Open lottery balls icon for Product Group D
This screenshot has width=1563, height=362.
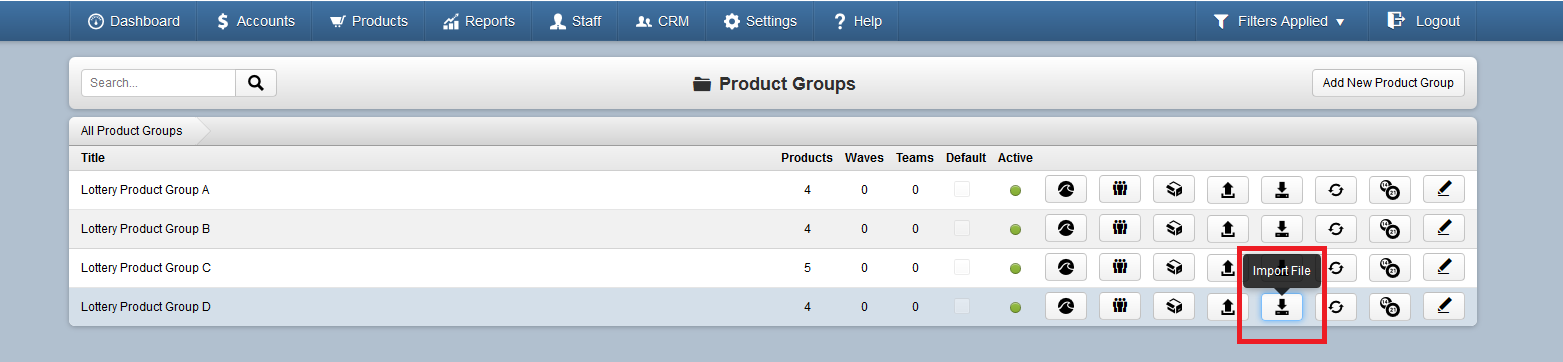pos(1390,306)
